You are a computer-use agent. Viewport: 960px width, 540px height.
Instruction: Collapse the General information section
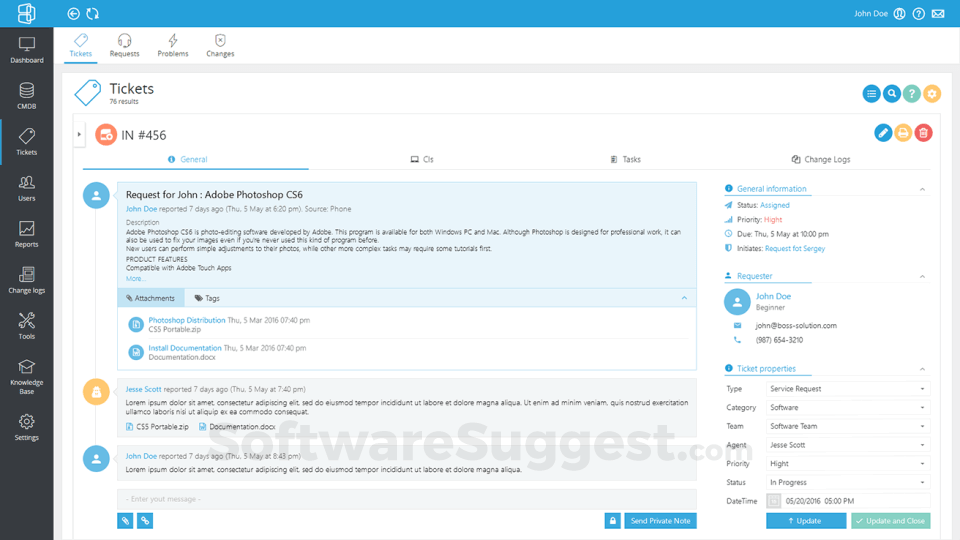[x=922, y=189]
